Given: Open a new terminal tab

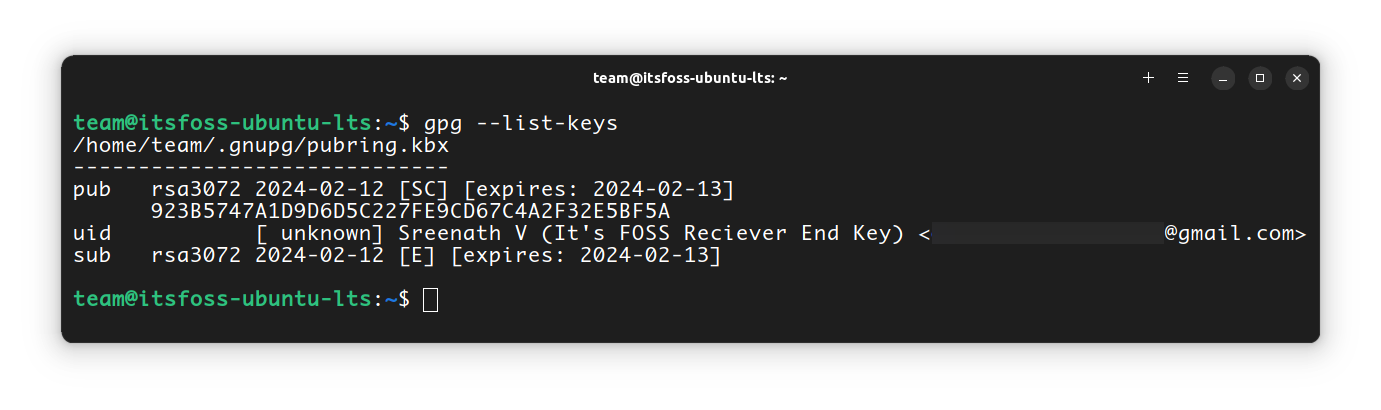Looking at the screenshot, I should [x=1148, y=78].
